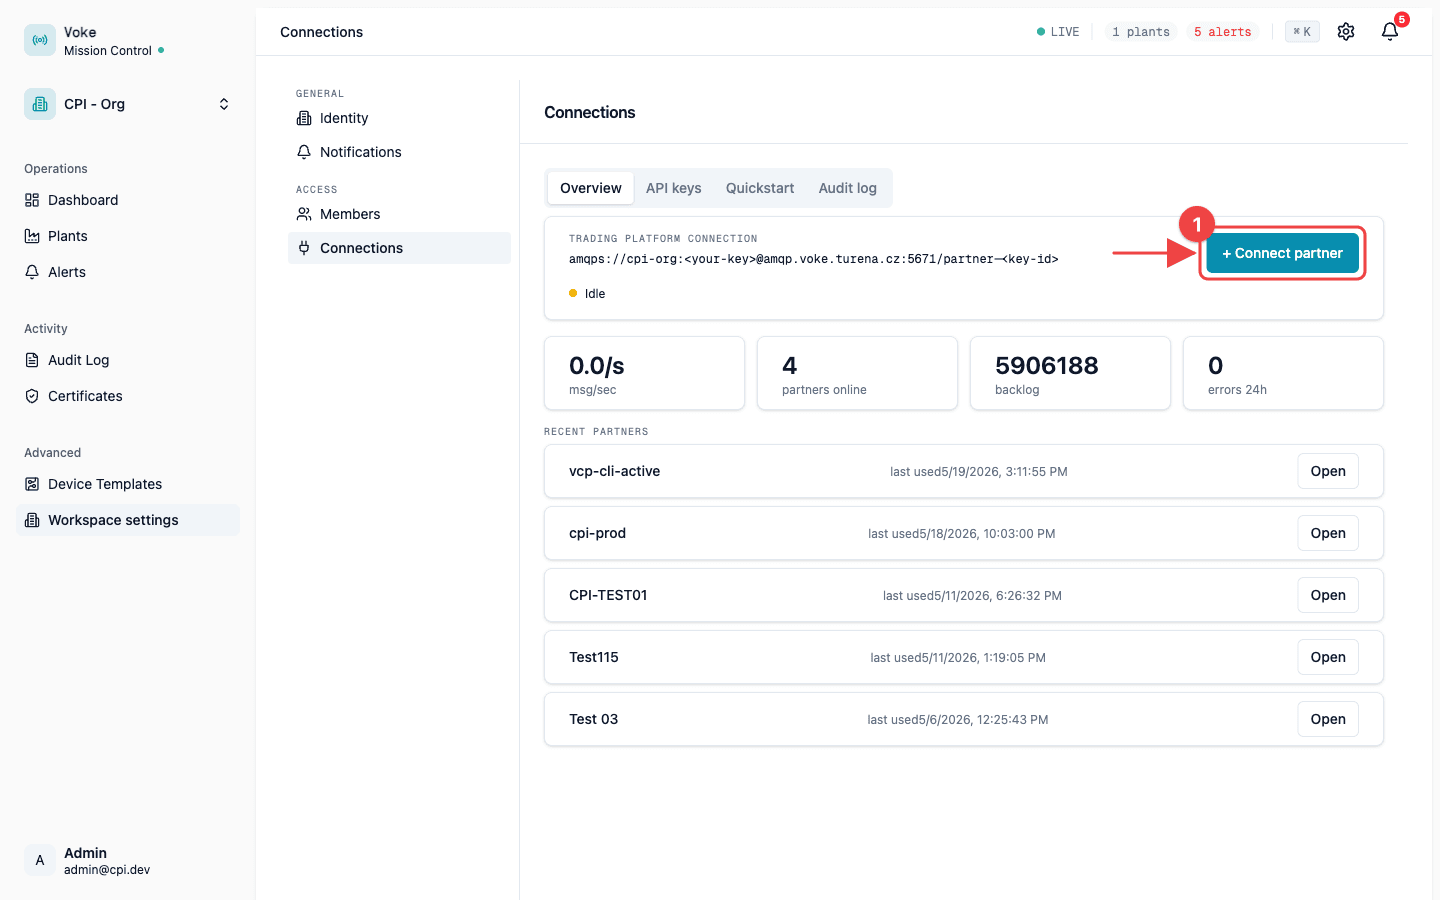The width and height of the screenshot is (1440, 900).
Task: Open Dashboard from the sidebar
Action: point(128,200)
